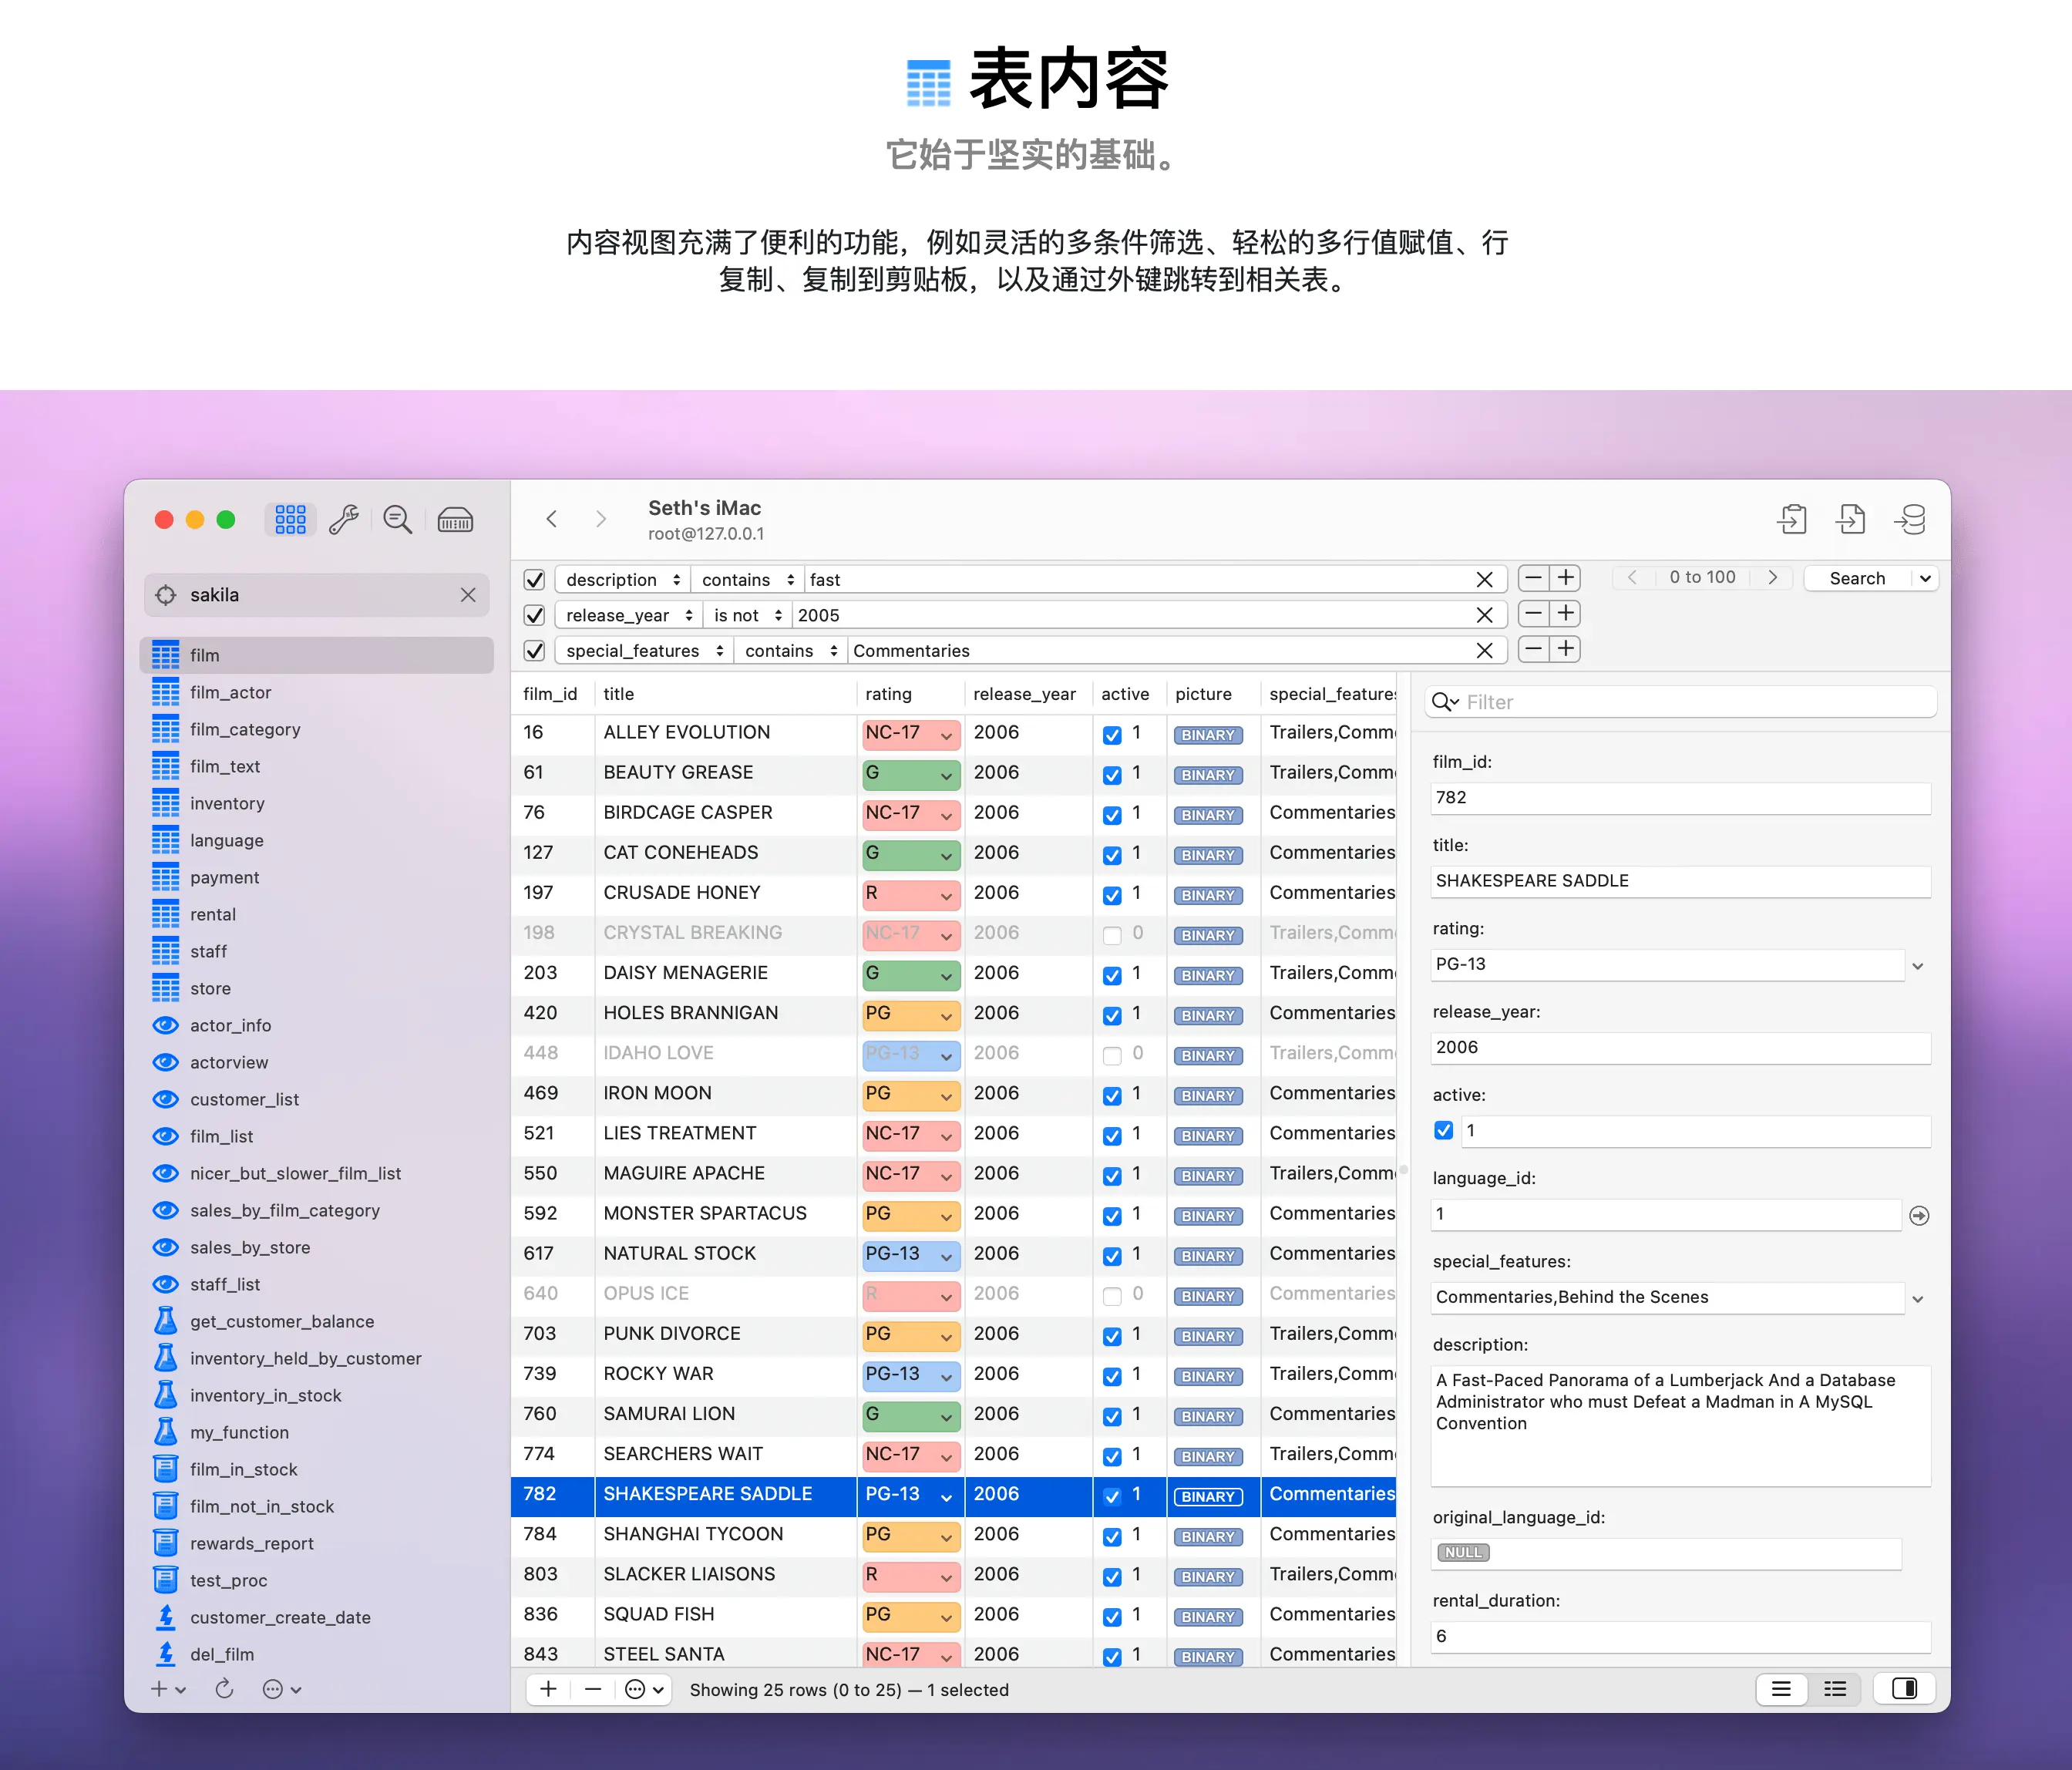
Task: Add a new row with the plus button
Action: tap(548, 1689)
